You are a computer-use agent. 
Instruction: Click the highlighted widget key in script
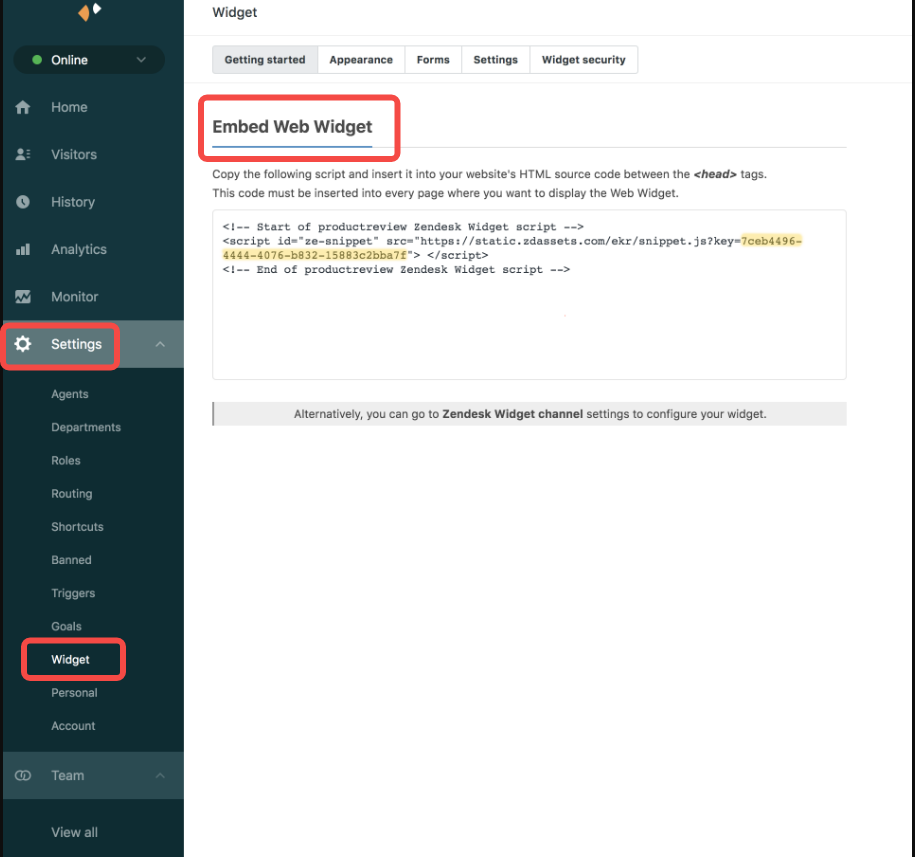point(512,248)
